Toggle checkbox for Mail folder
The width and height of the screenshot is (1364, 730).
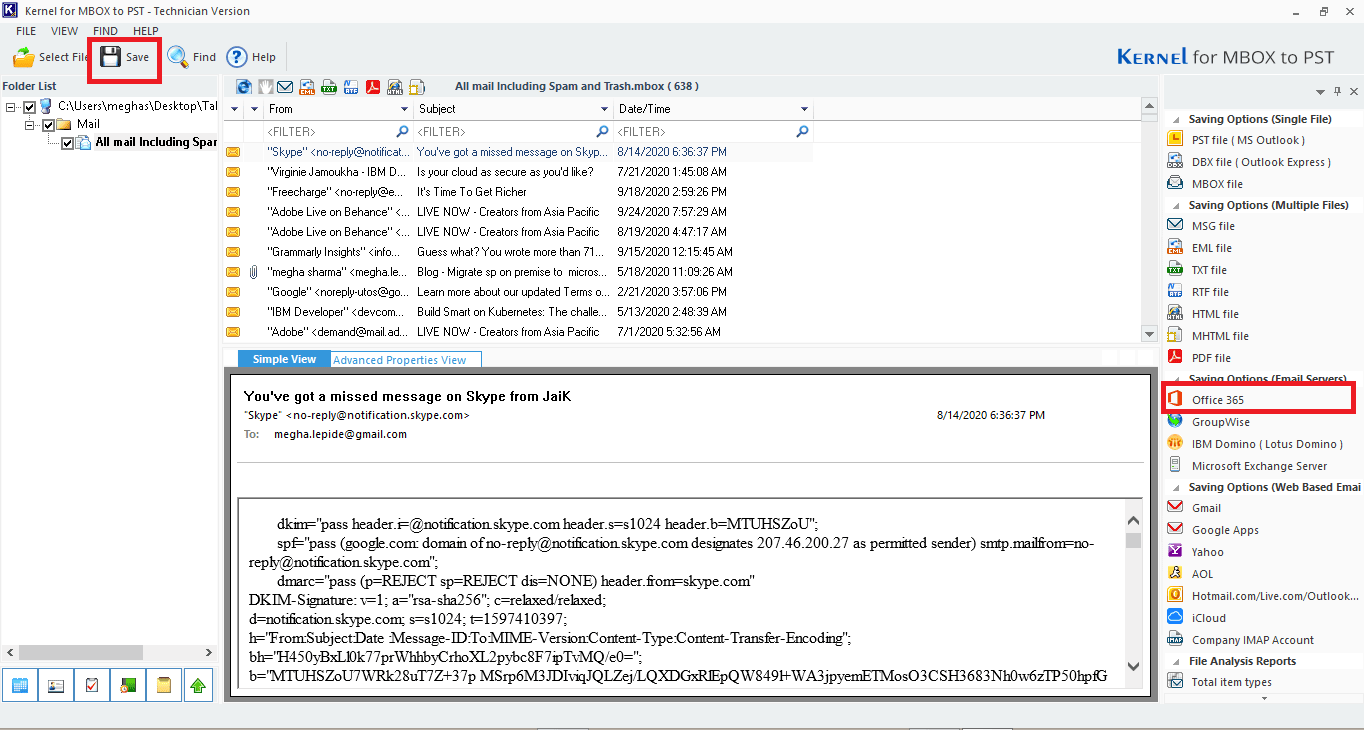(48, 125)
